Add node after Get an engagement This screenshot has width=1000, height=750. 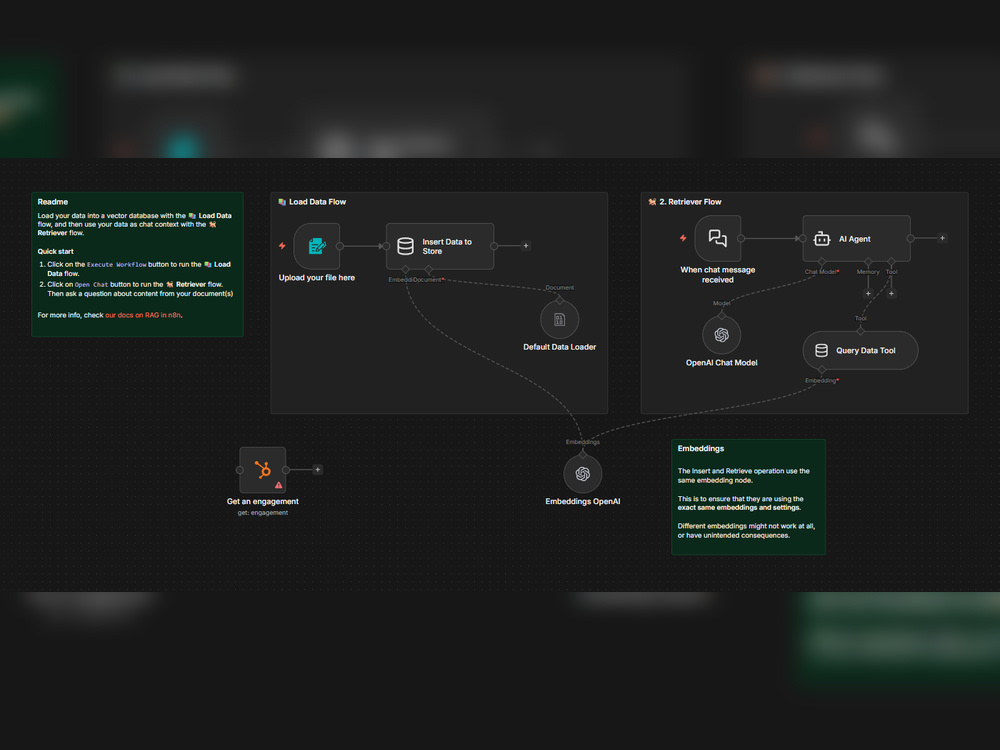click(318, 469)
